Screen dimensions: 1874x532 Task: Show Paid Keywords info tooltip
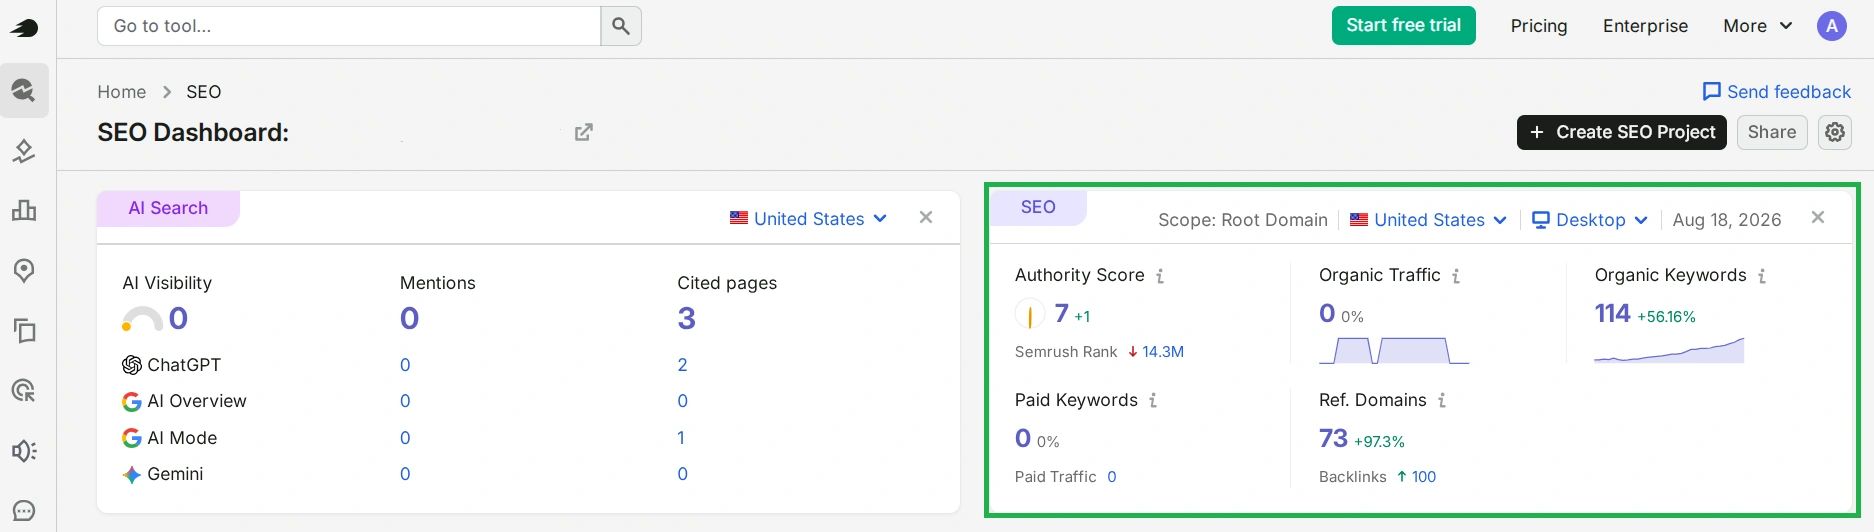[x=1153, y=401]
